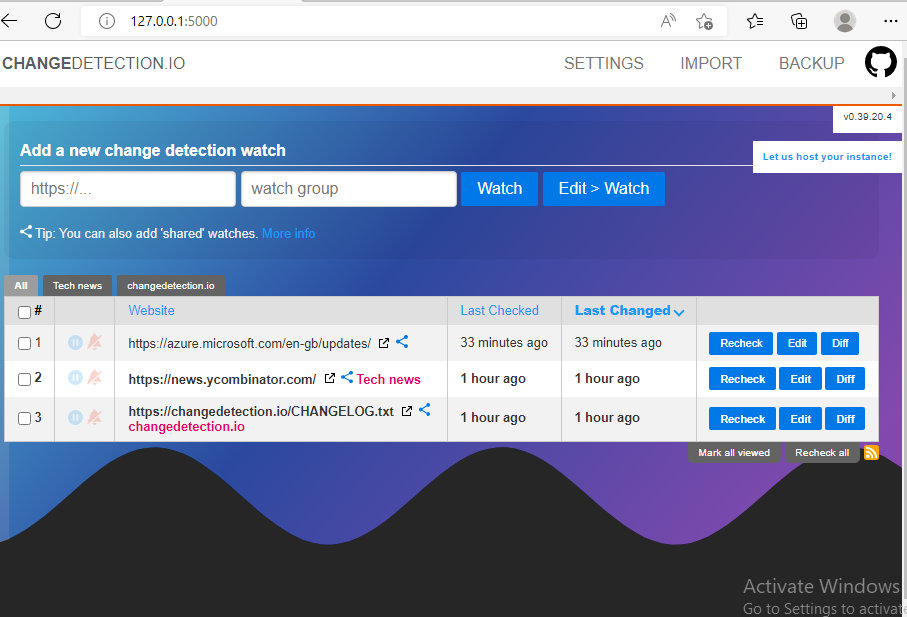Pause the CHANGELOG.txt watch
Viewport: 907px width, 617px height.
click(75, 417)
